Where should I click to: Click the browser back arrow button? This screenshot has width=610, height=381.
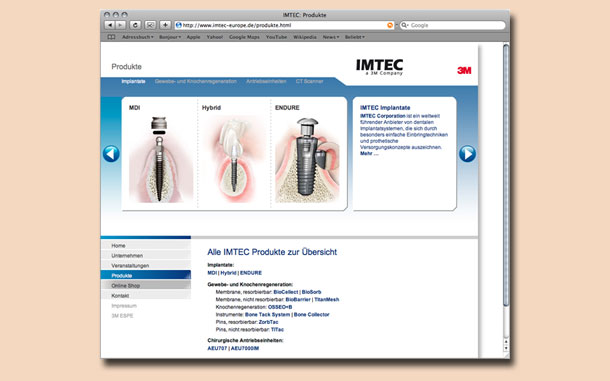(110, 25)
